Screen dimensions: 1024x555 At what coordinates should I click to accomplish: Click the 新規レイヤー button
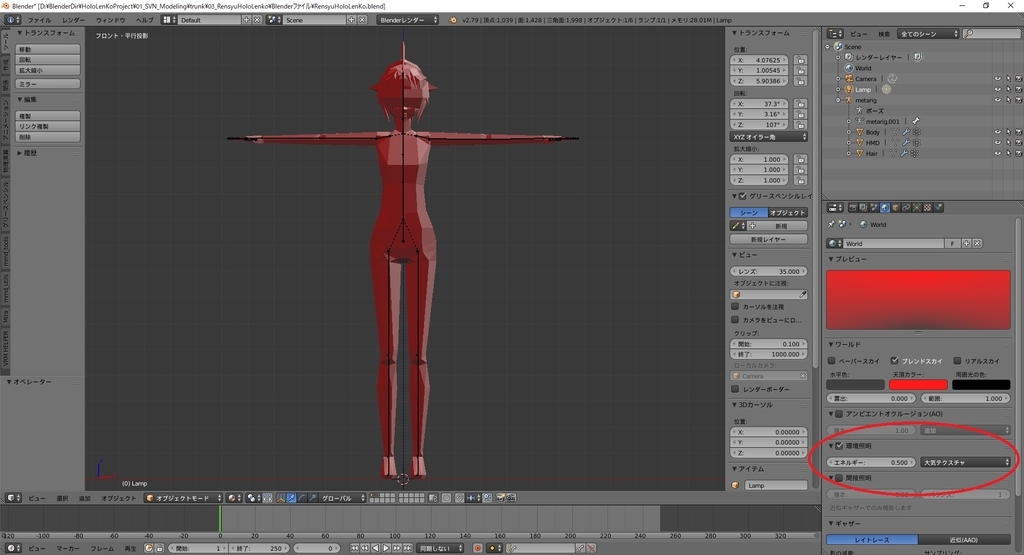point(768,240)
